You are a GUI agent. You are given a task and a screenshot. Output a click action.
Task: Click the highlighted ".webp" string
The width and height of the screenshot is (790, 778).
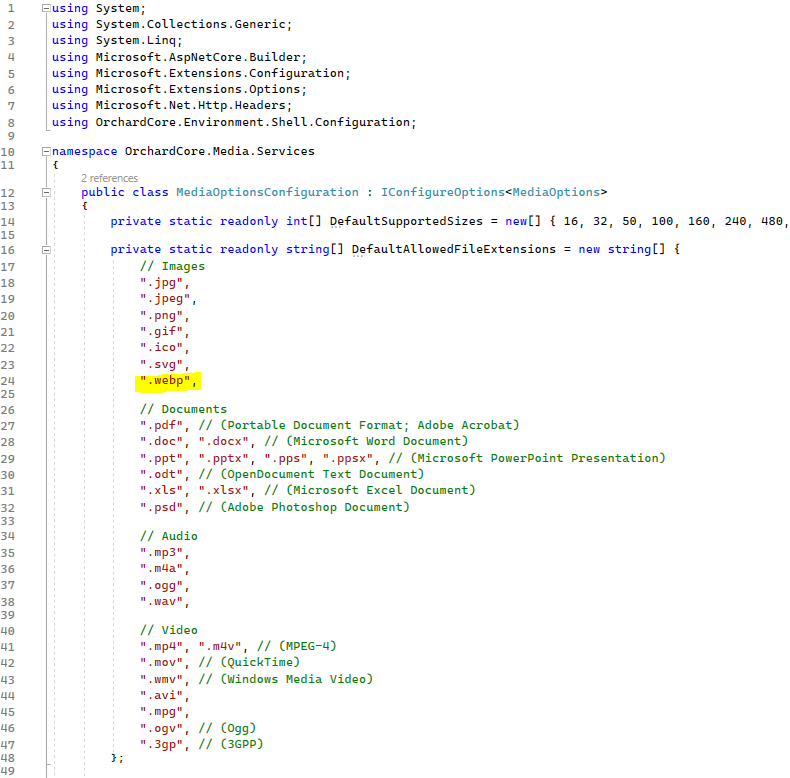[165, 380]
